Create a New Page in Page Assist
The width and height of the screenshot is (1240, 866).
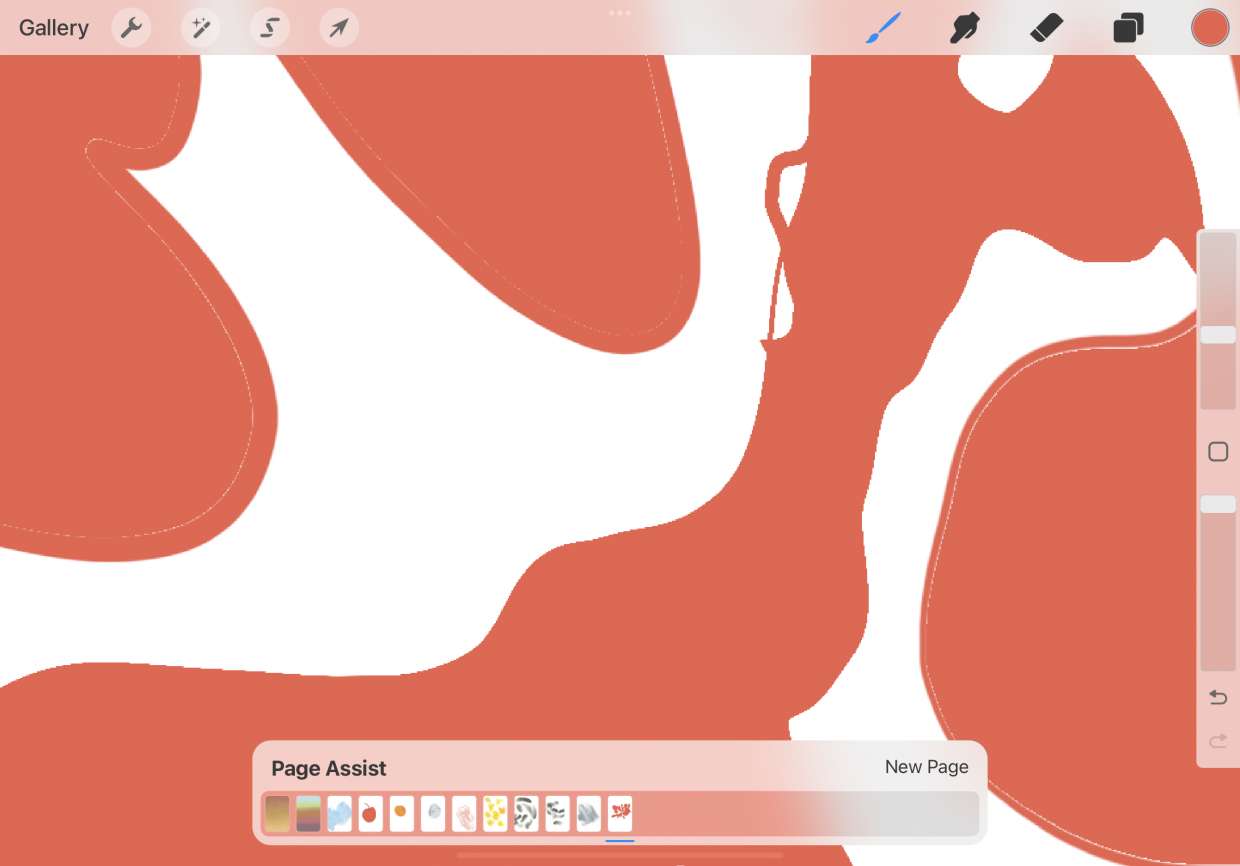coord(926,767)
